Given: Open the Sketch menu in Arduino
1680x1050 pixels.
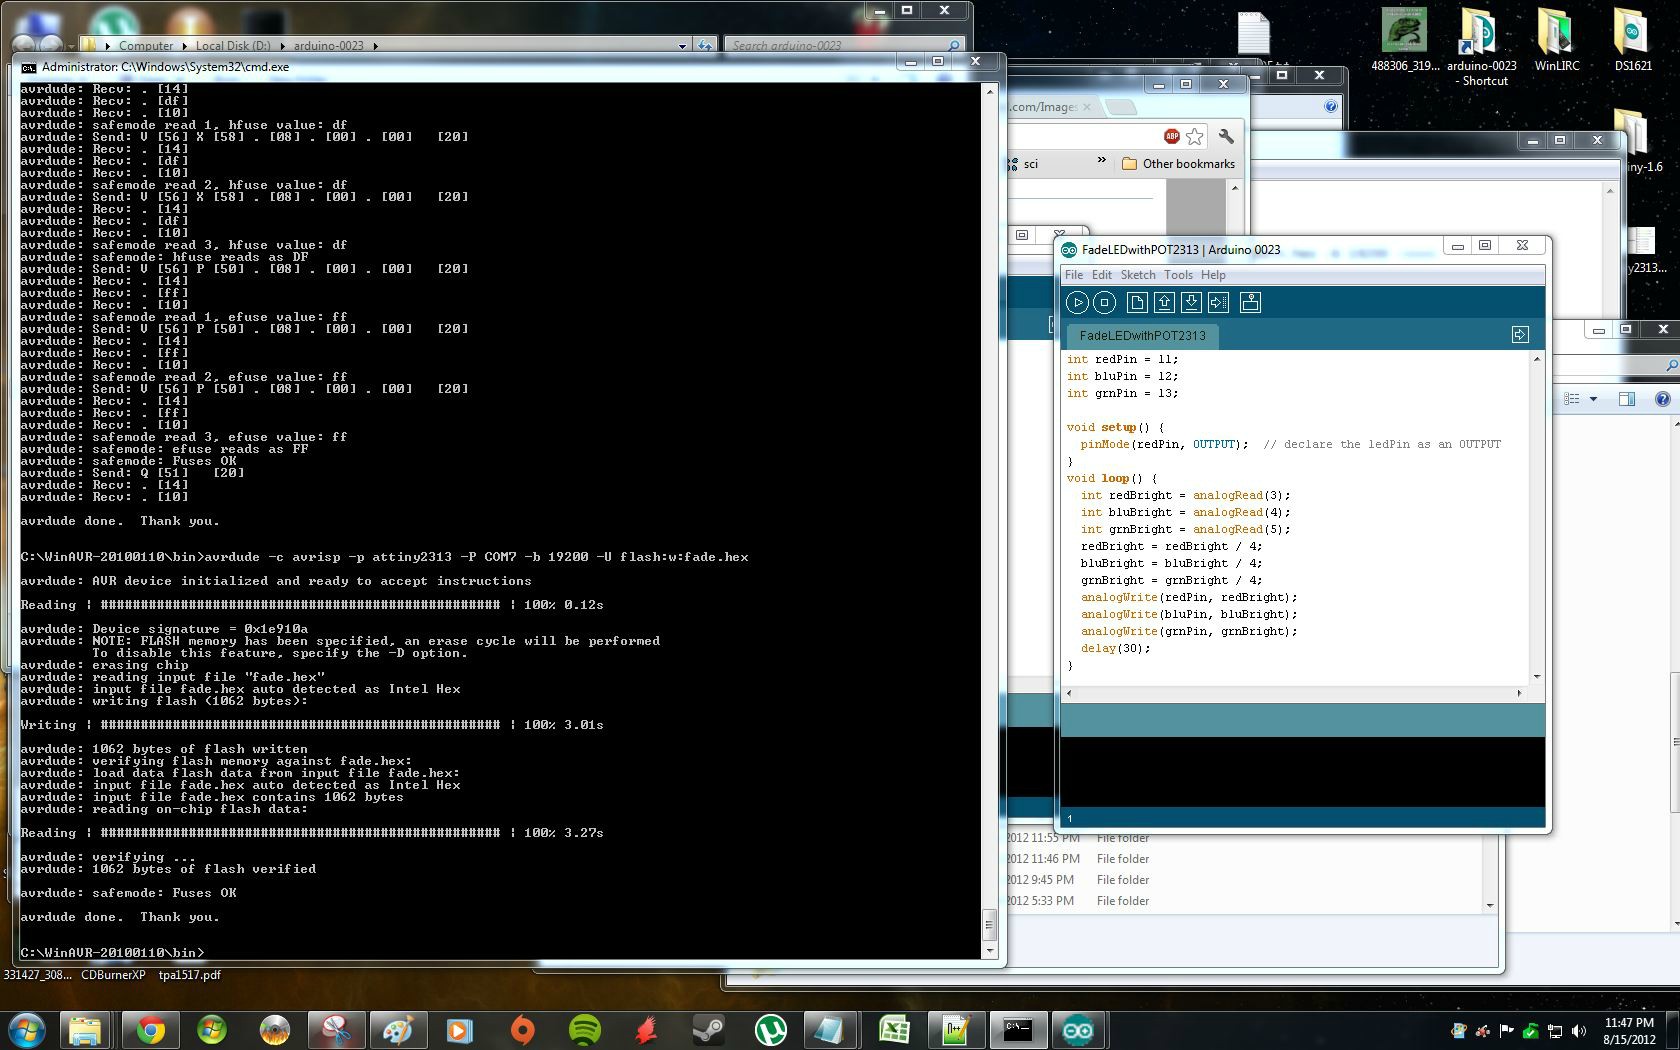Looking at the screenshot, I should tap(1138, 274).
